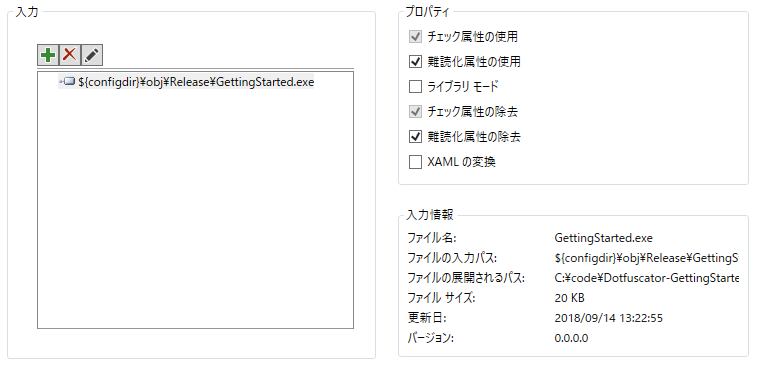Click the 入力 group heading
This screenshot has width=759, height=367.
pyautogui.click(x=27, y=12)
